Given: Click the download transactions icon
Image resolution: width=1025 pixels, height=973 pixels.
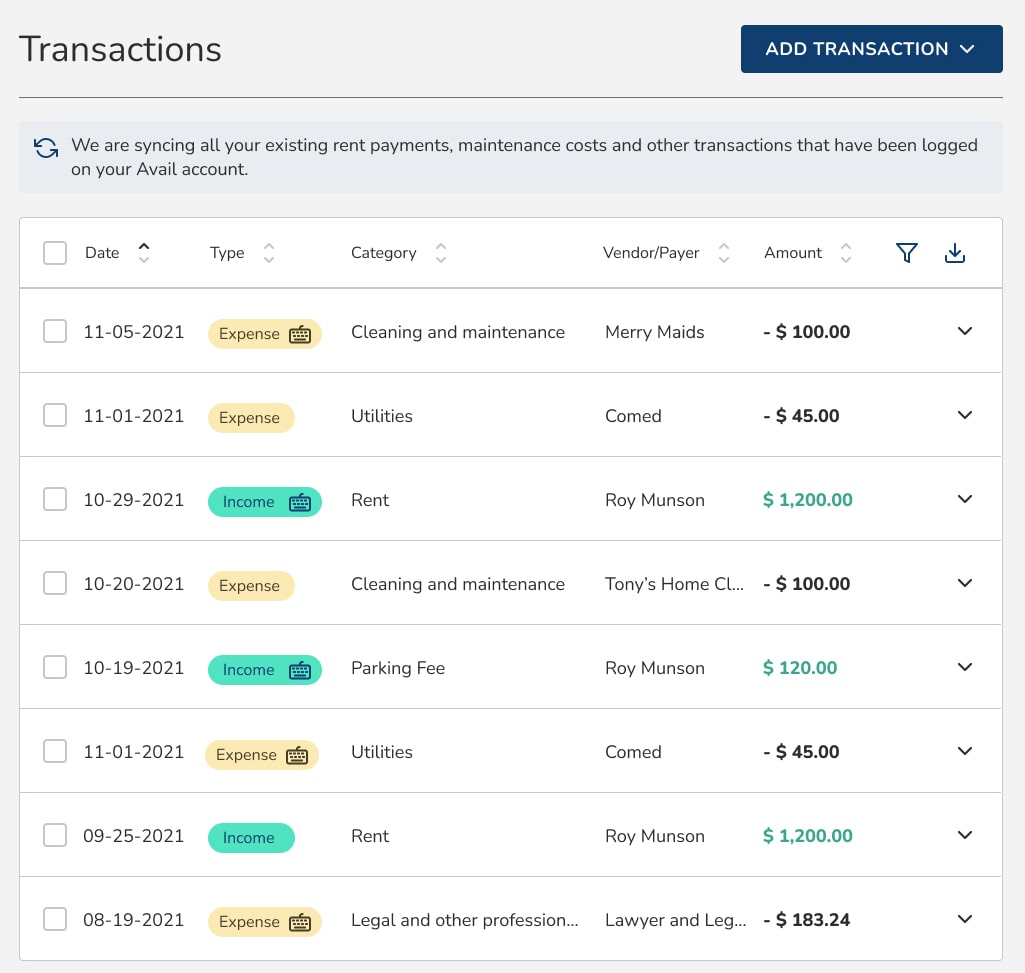Looking at the screenshot, I should tap(954, 253).
